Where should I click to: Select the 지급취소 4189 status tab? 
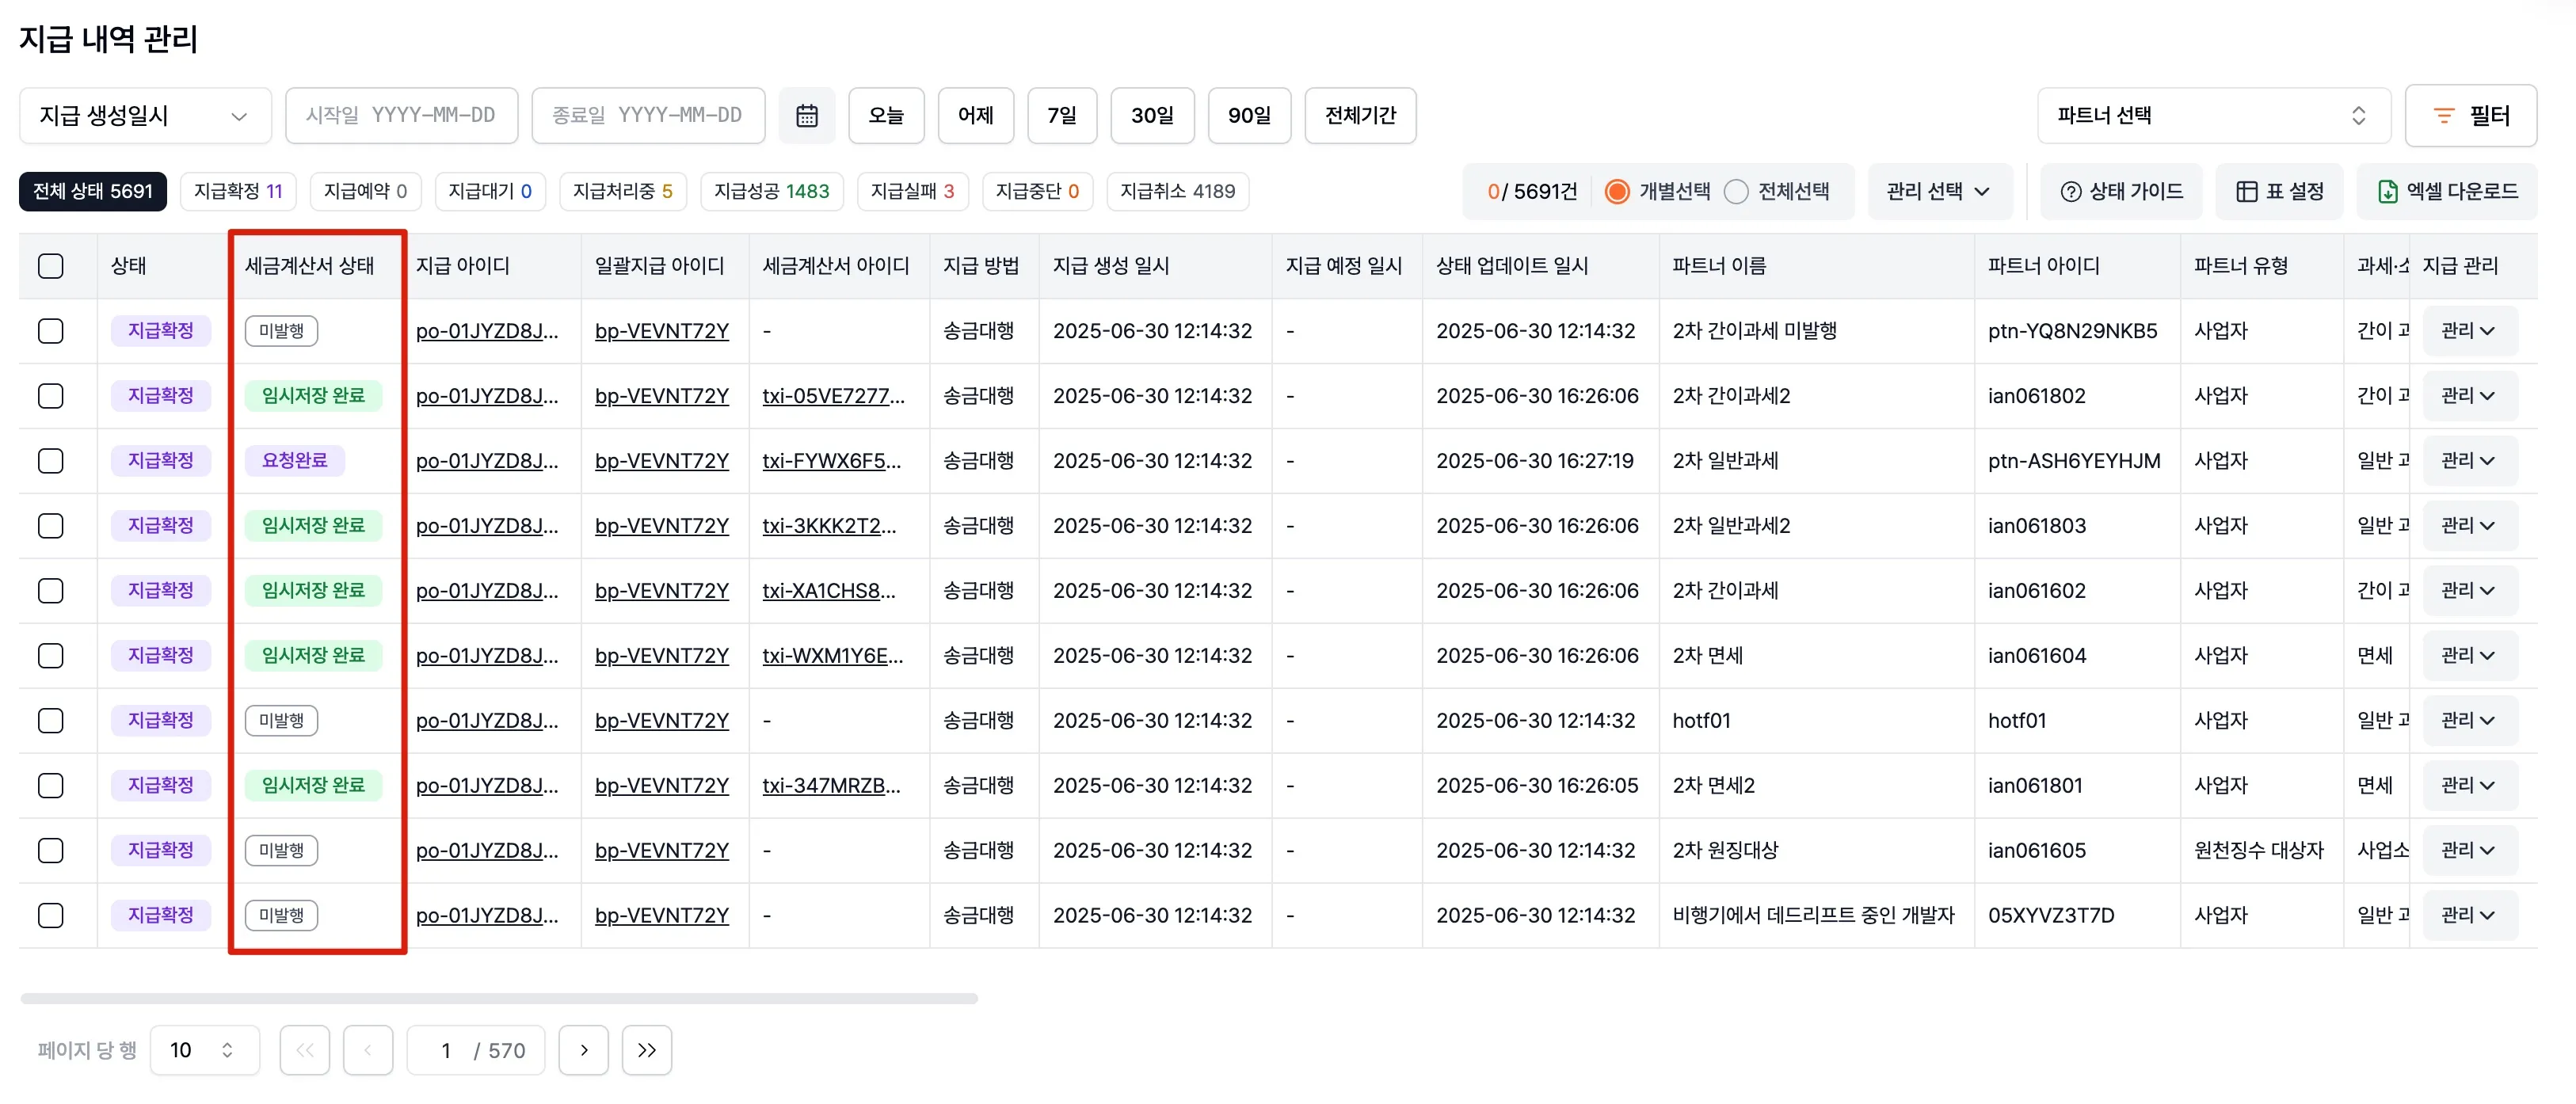[1177, 192]
